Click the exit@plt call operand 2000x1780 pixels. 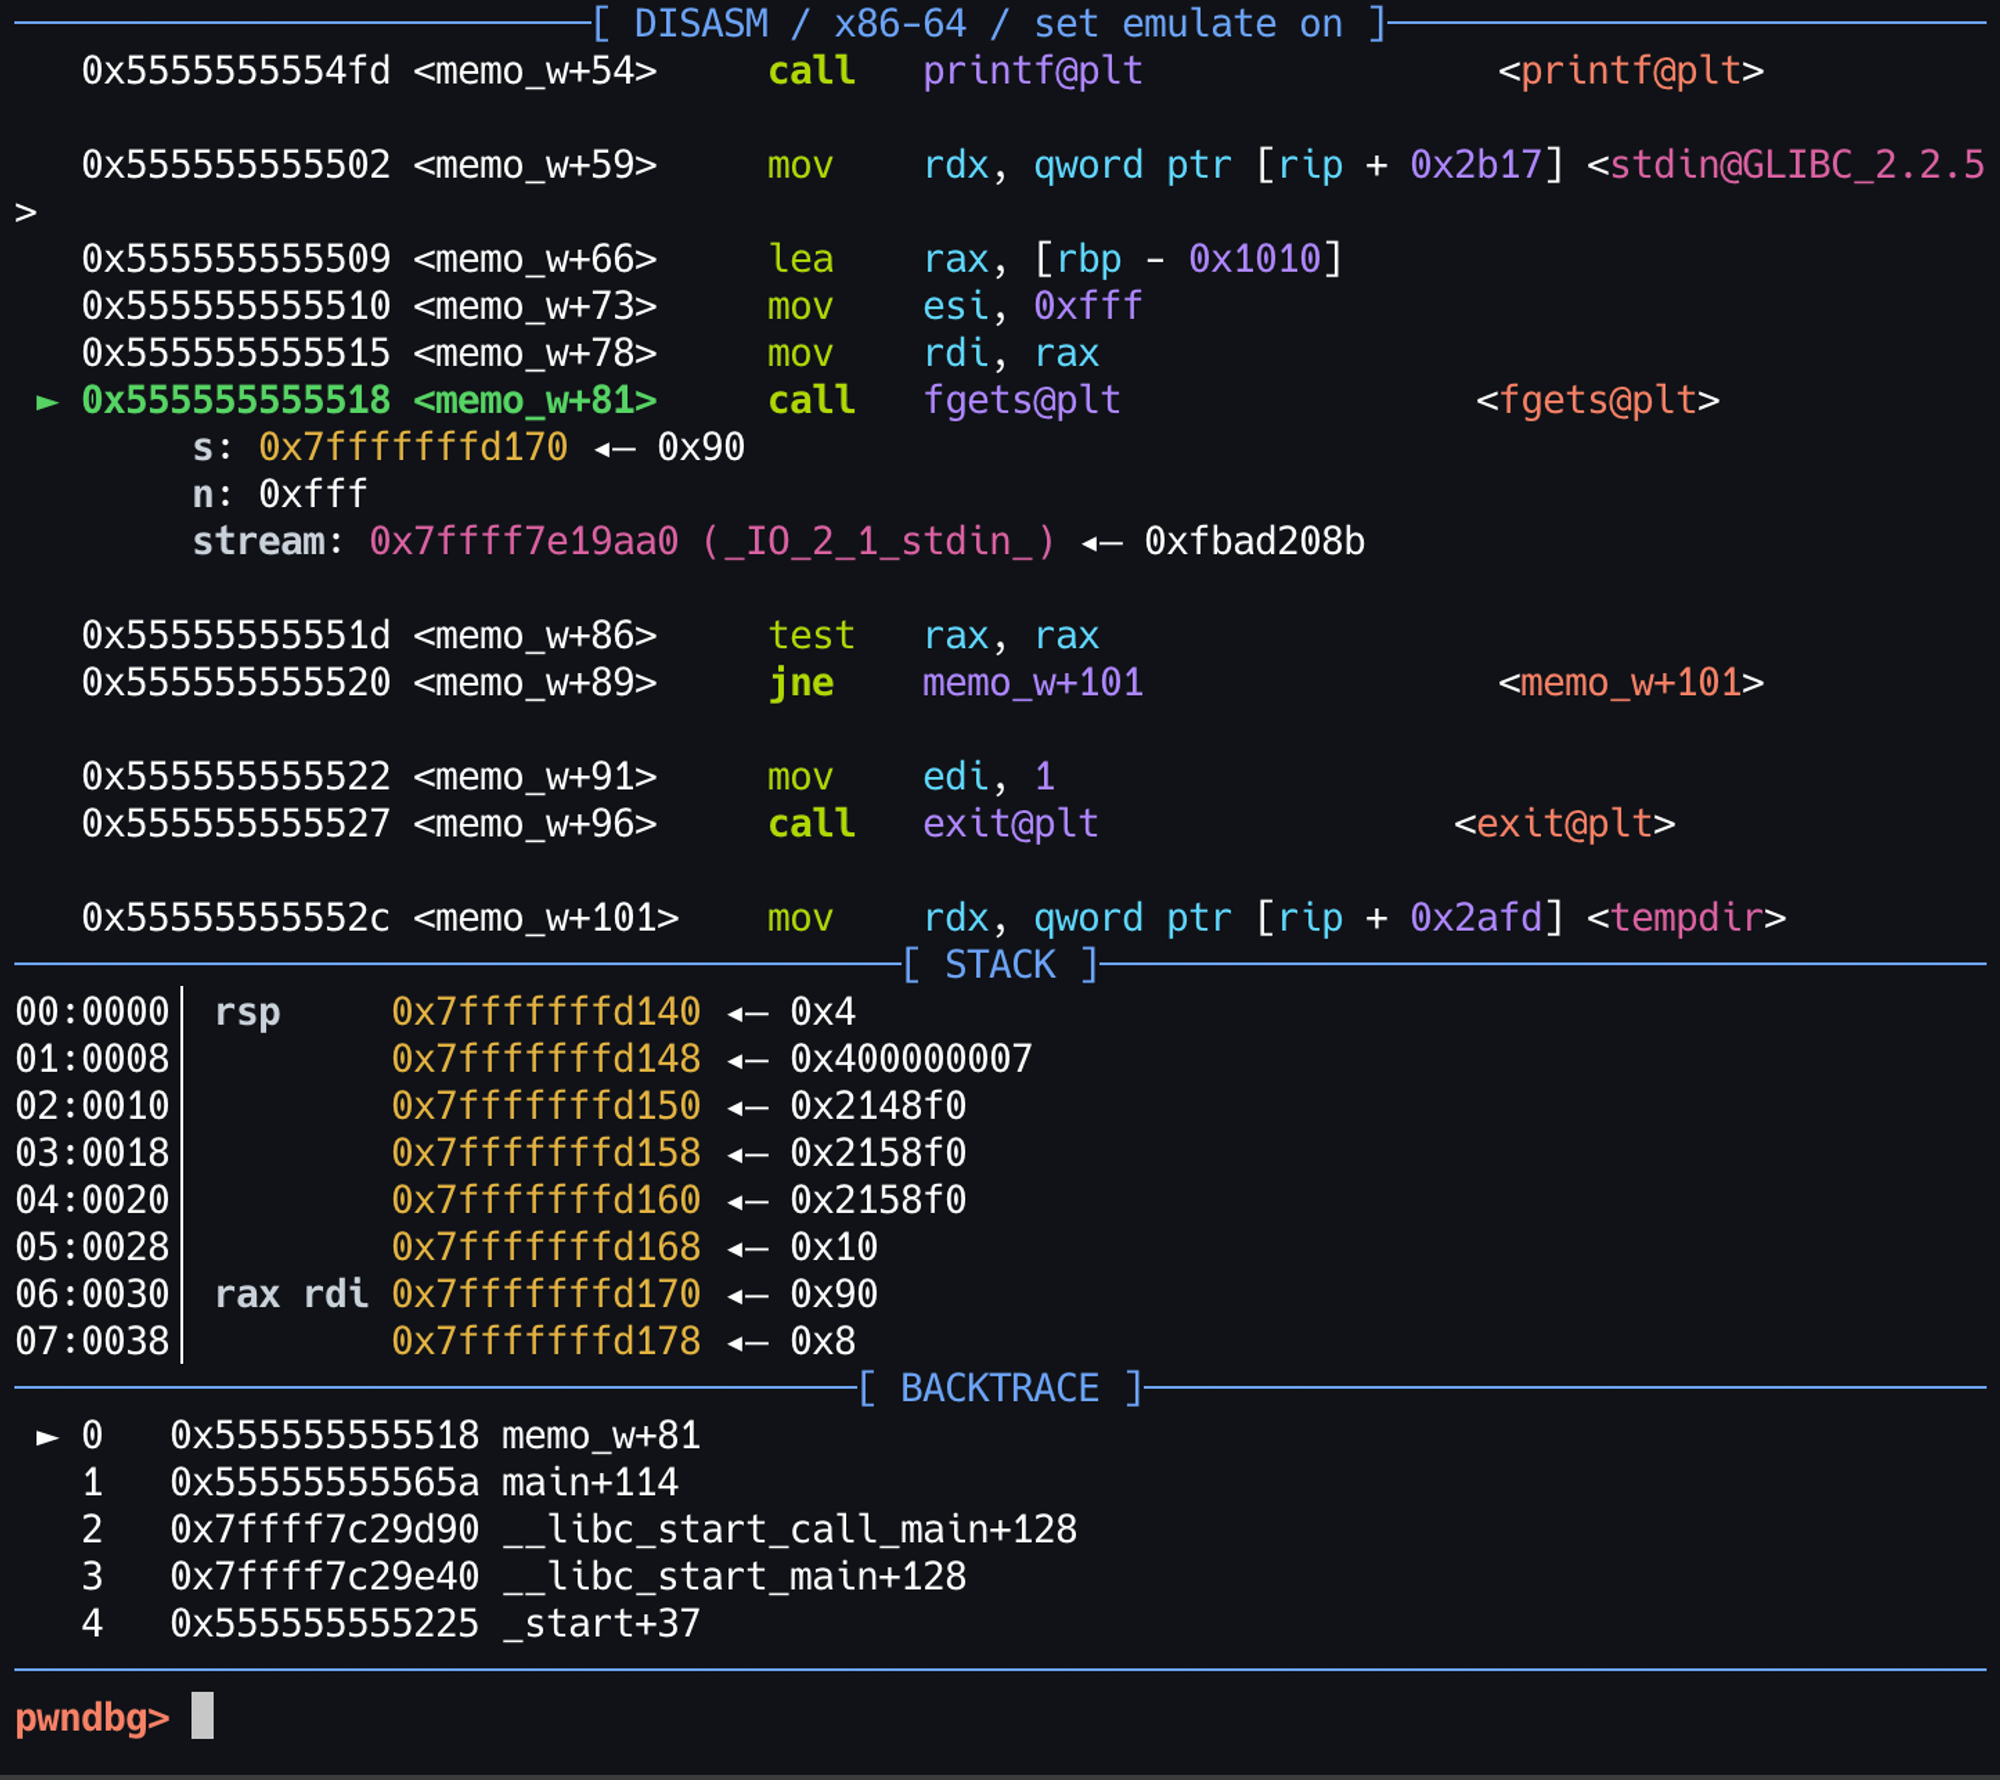tap(1010, 824)
